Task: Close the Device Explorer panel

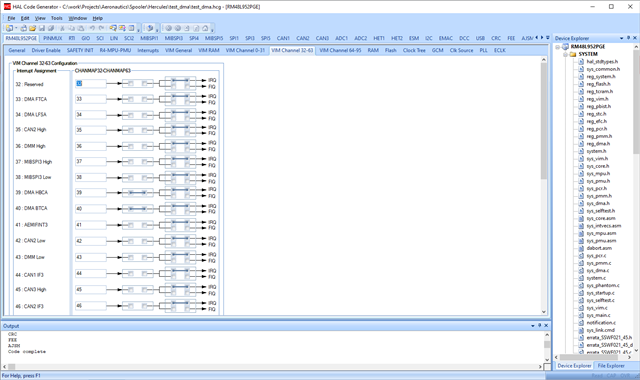Action: (635, 38)
